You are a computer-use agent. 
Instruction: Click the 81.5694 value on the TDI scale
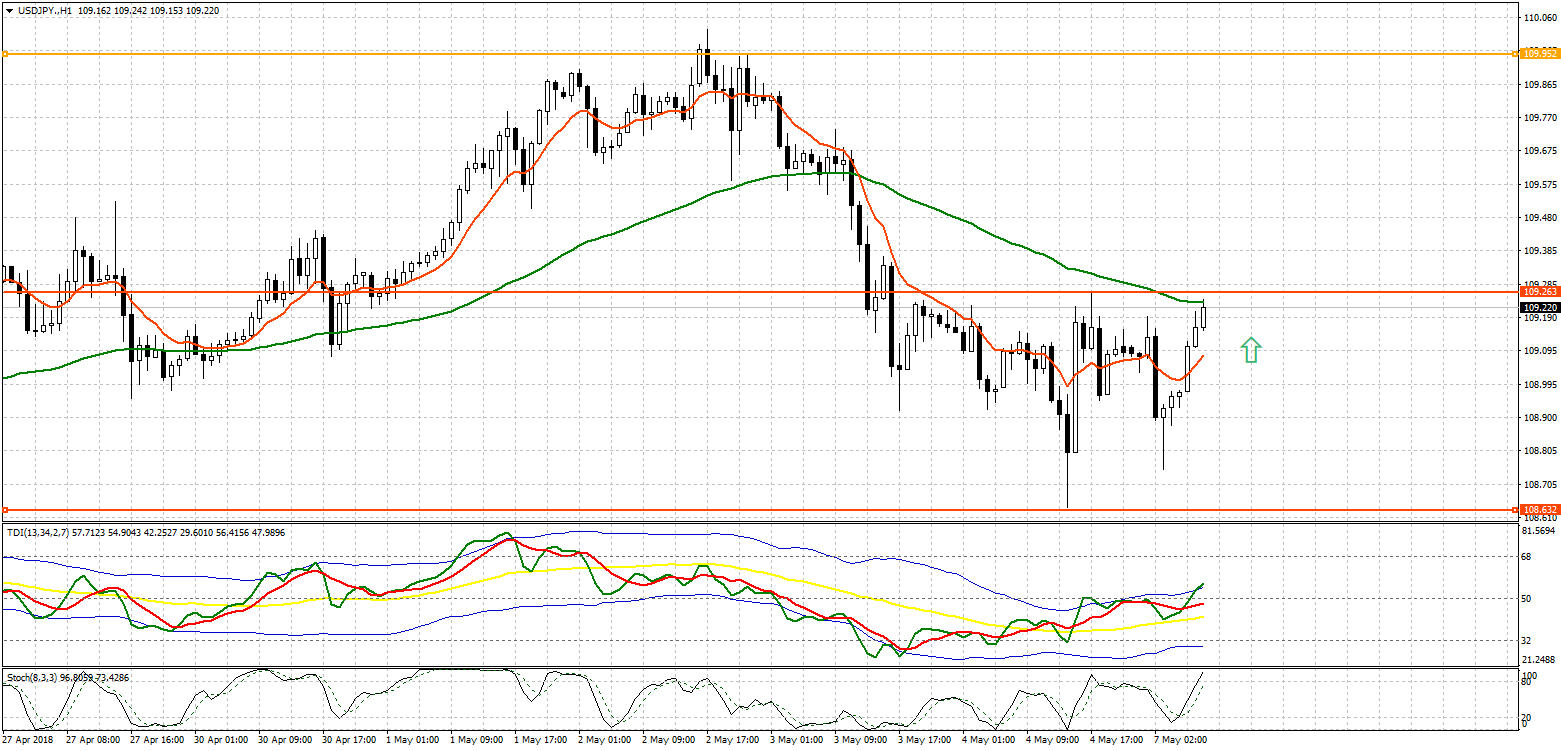click(x=1540, y=529)
